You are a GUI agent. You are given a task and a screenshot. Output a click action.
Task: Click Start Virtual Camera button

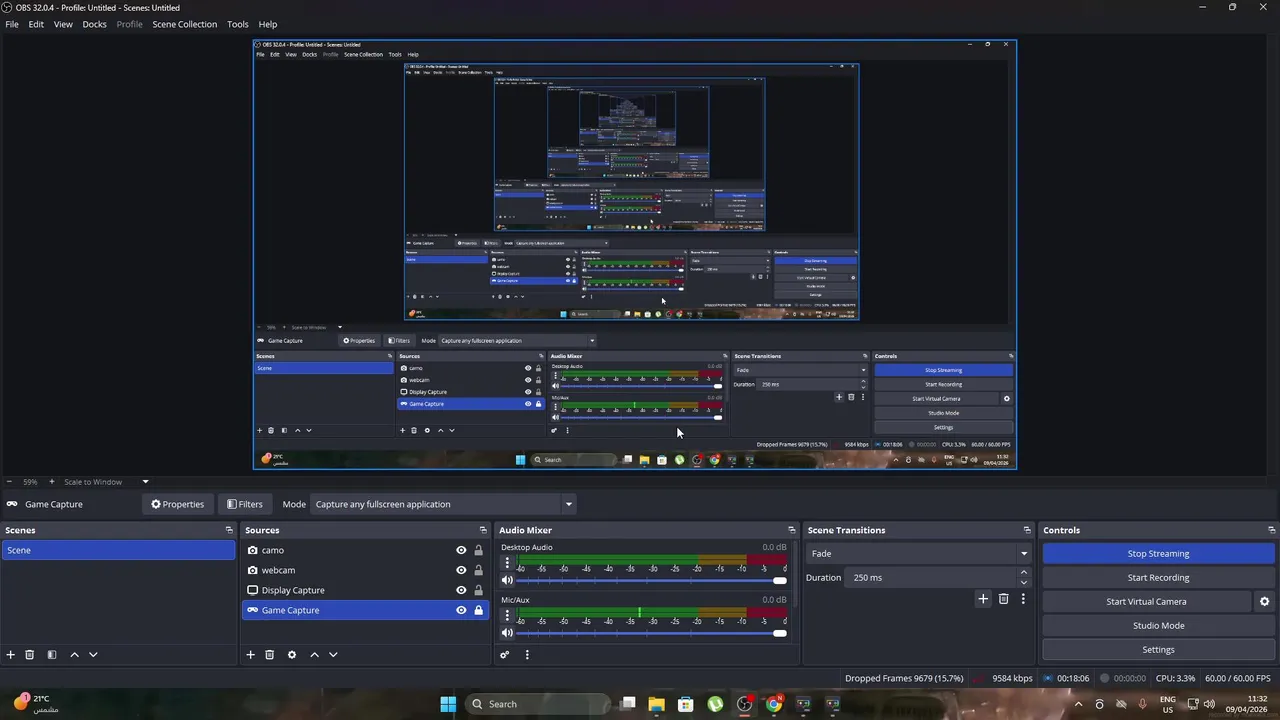(1146, 602)
